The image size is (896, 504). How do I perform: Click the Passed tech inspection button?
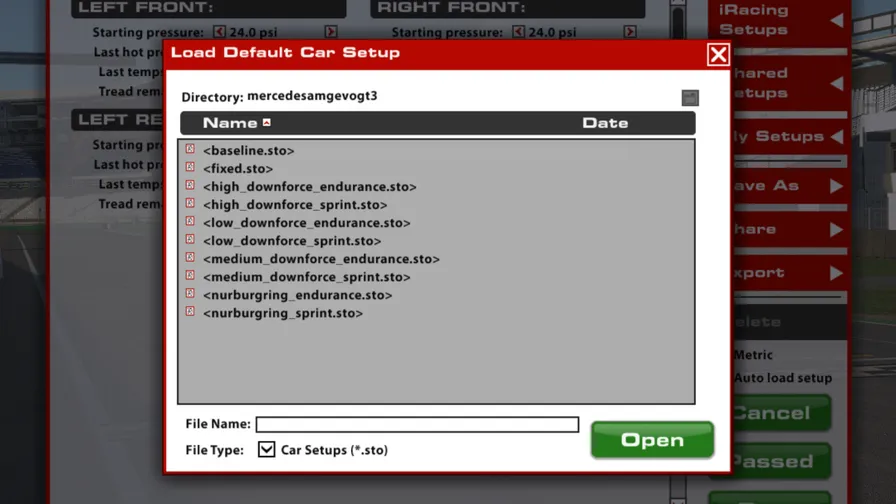tap(781, 461)
